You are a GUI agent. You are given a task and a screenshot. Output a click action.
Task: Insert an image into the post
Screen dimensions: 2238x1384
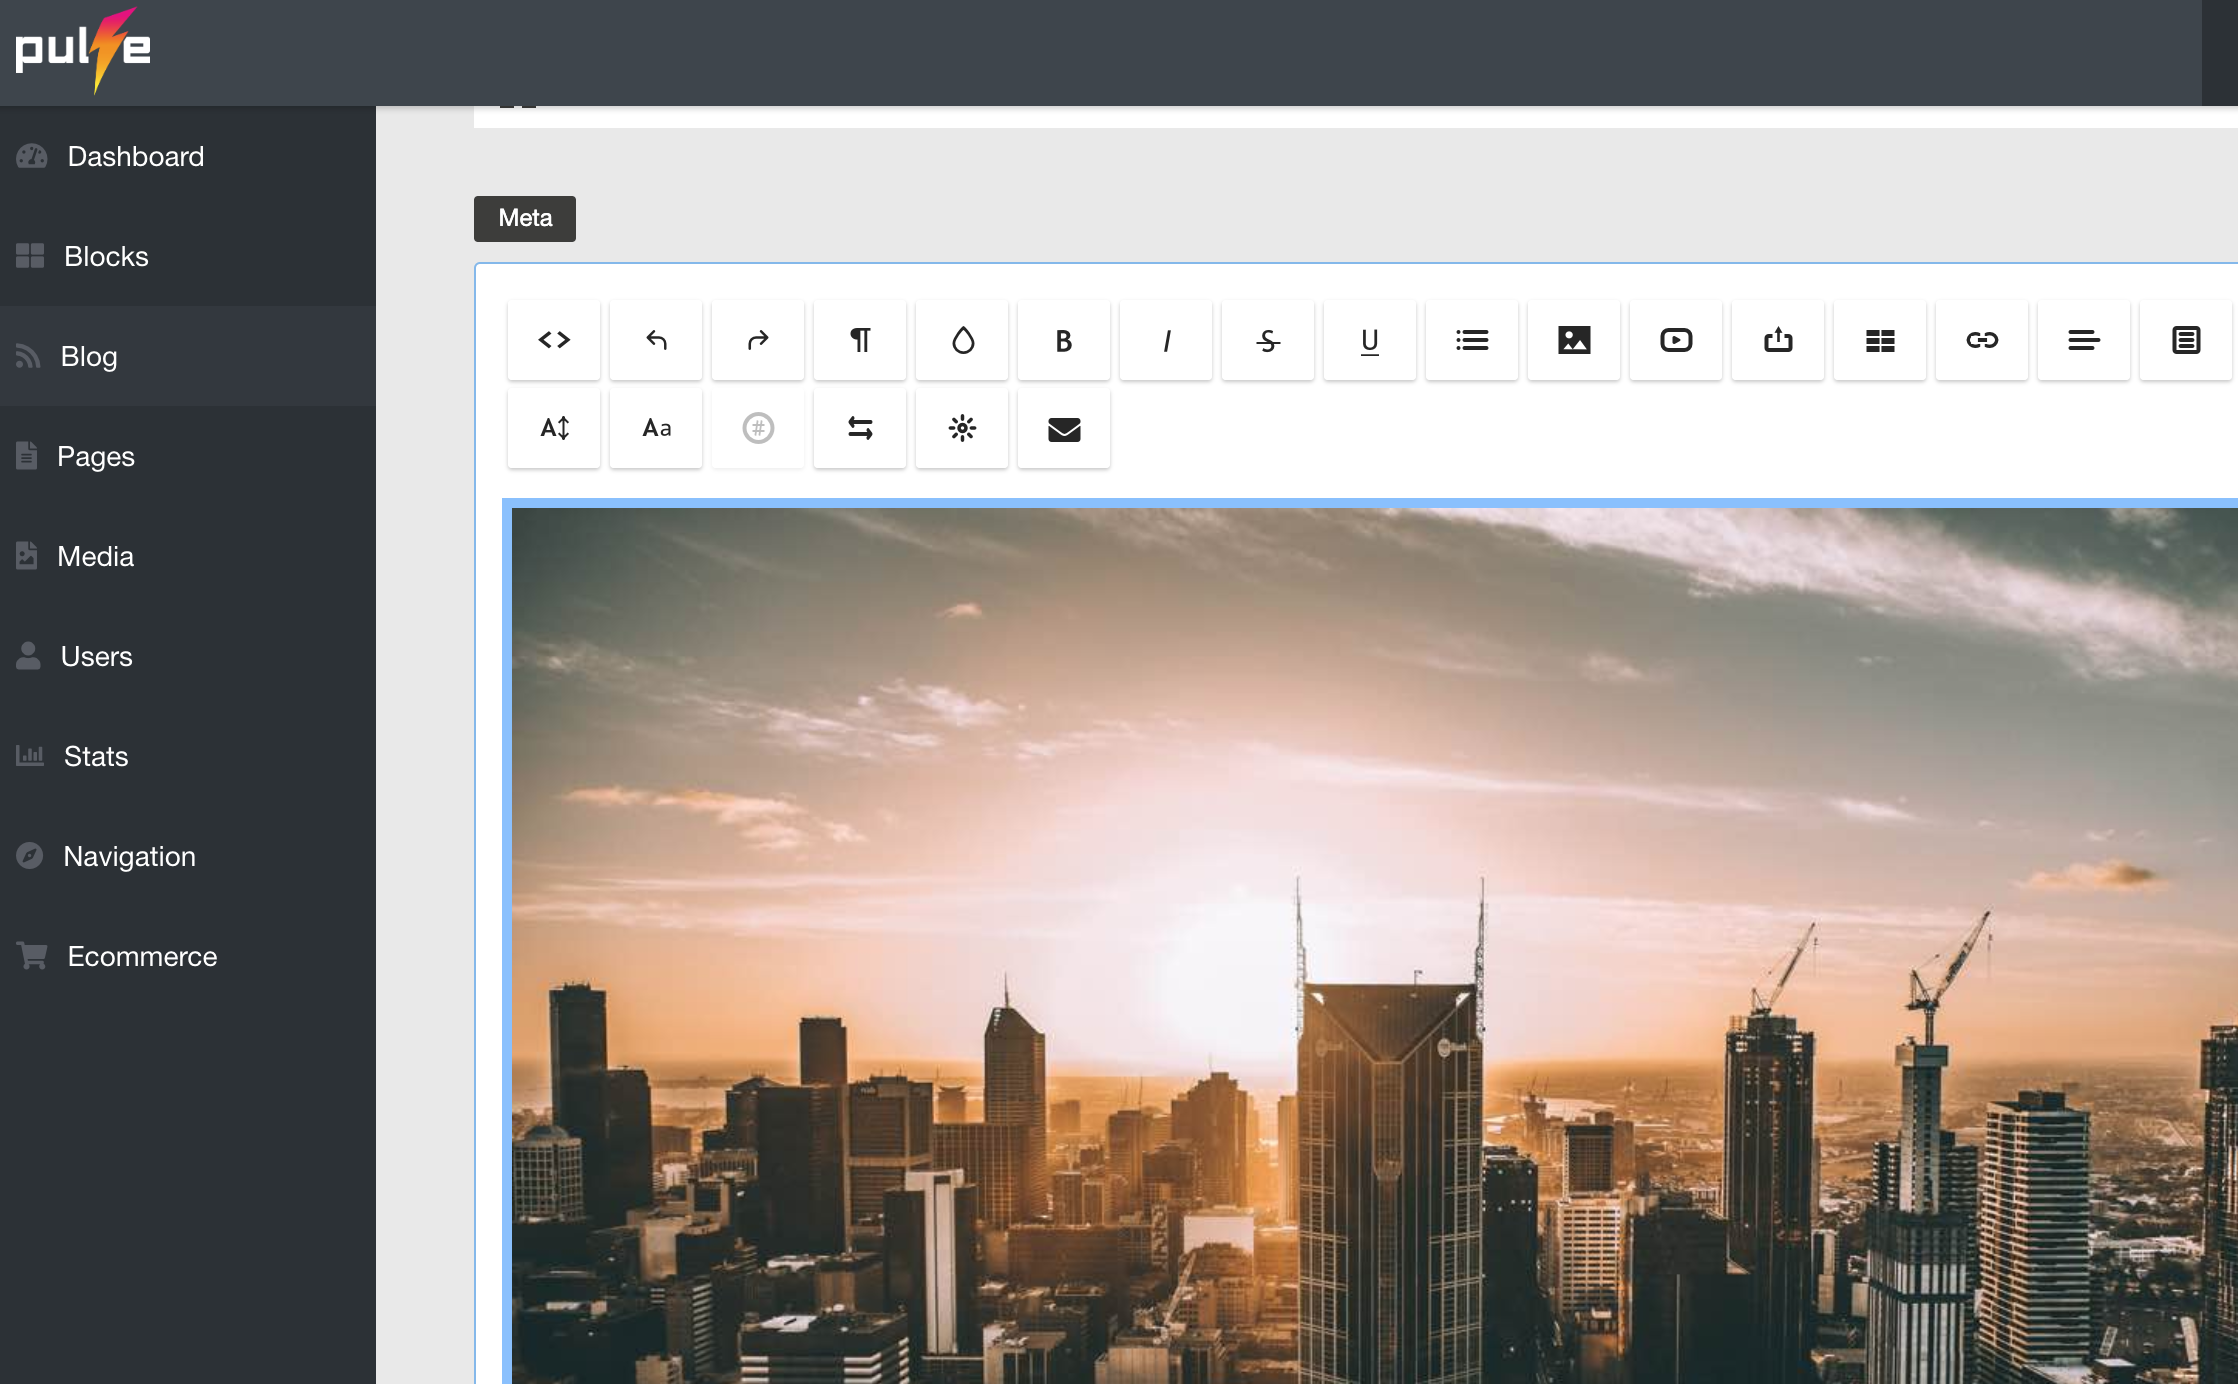[x=1573, y=340]
